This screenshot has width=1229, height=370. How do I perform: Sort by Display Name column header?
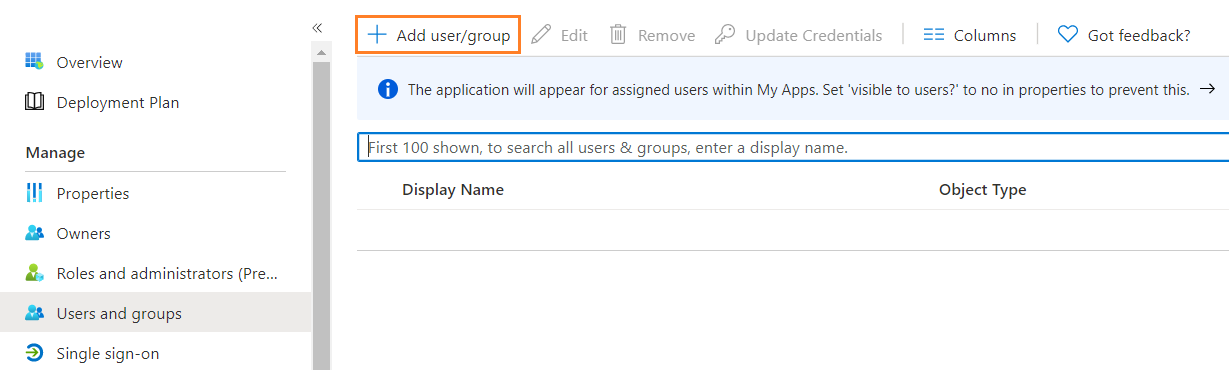click(453, 190)
